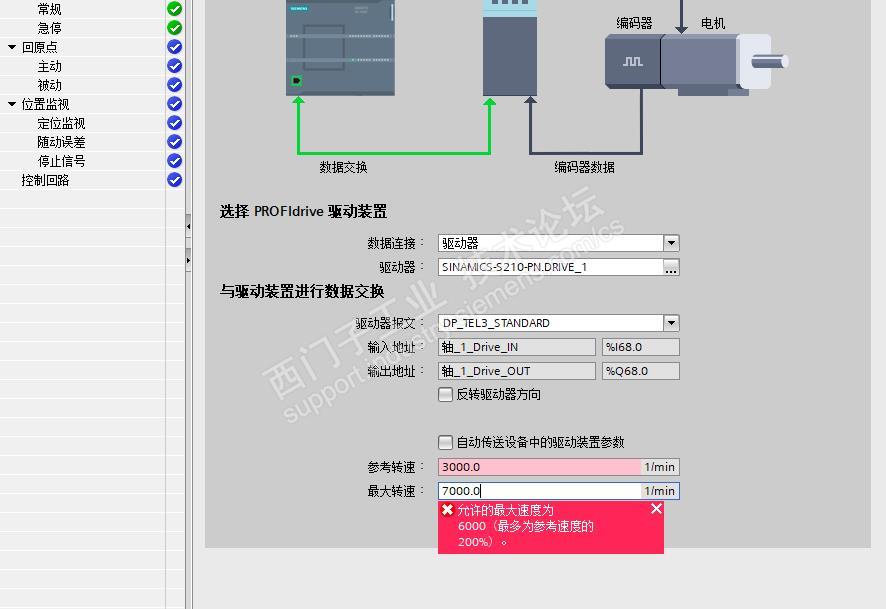Click blue check status icon for 位置监视
886x609 pixels.
click(x=175, y=103)
